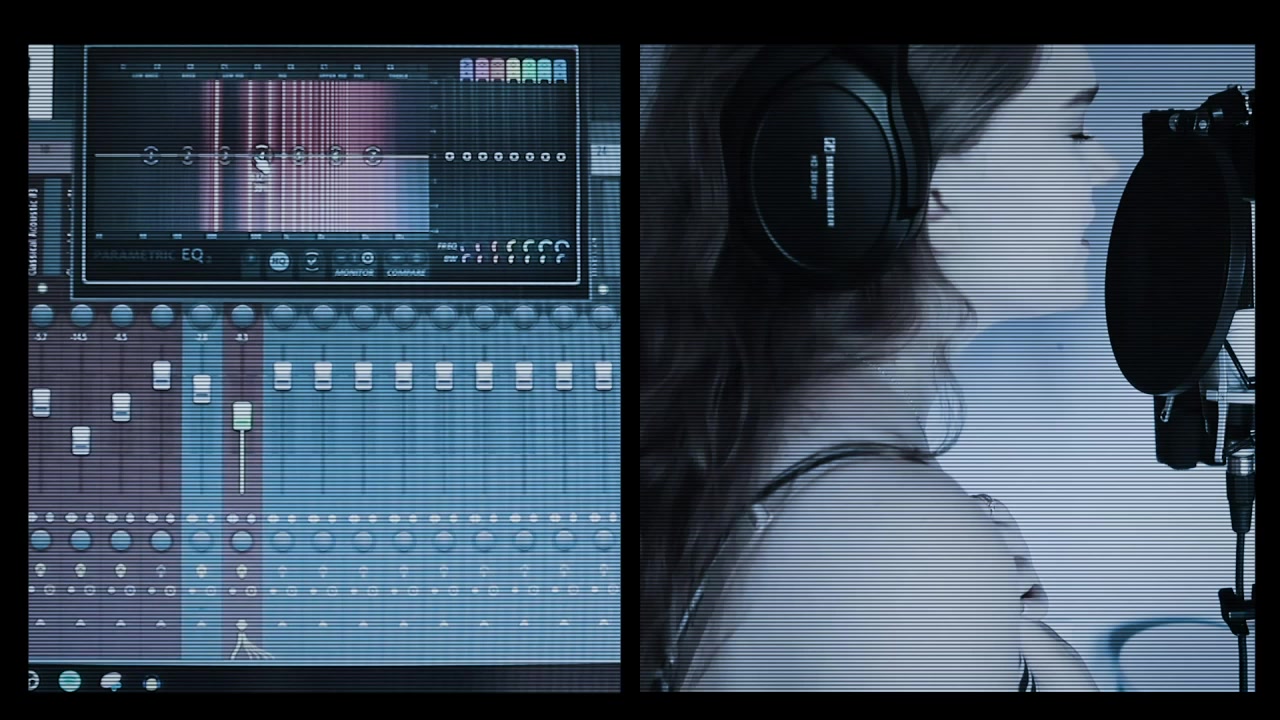Viewport: 1280px width, 720px height.
Task: Grab the green fader on the -8.3 channel
Action: (x=242, y=416)
